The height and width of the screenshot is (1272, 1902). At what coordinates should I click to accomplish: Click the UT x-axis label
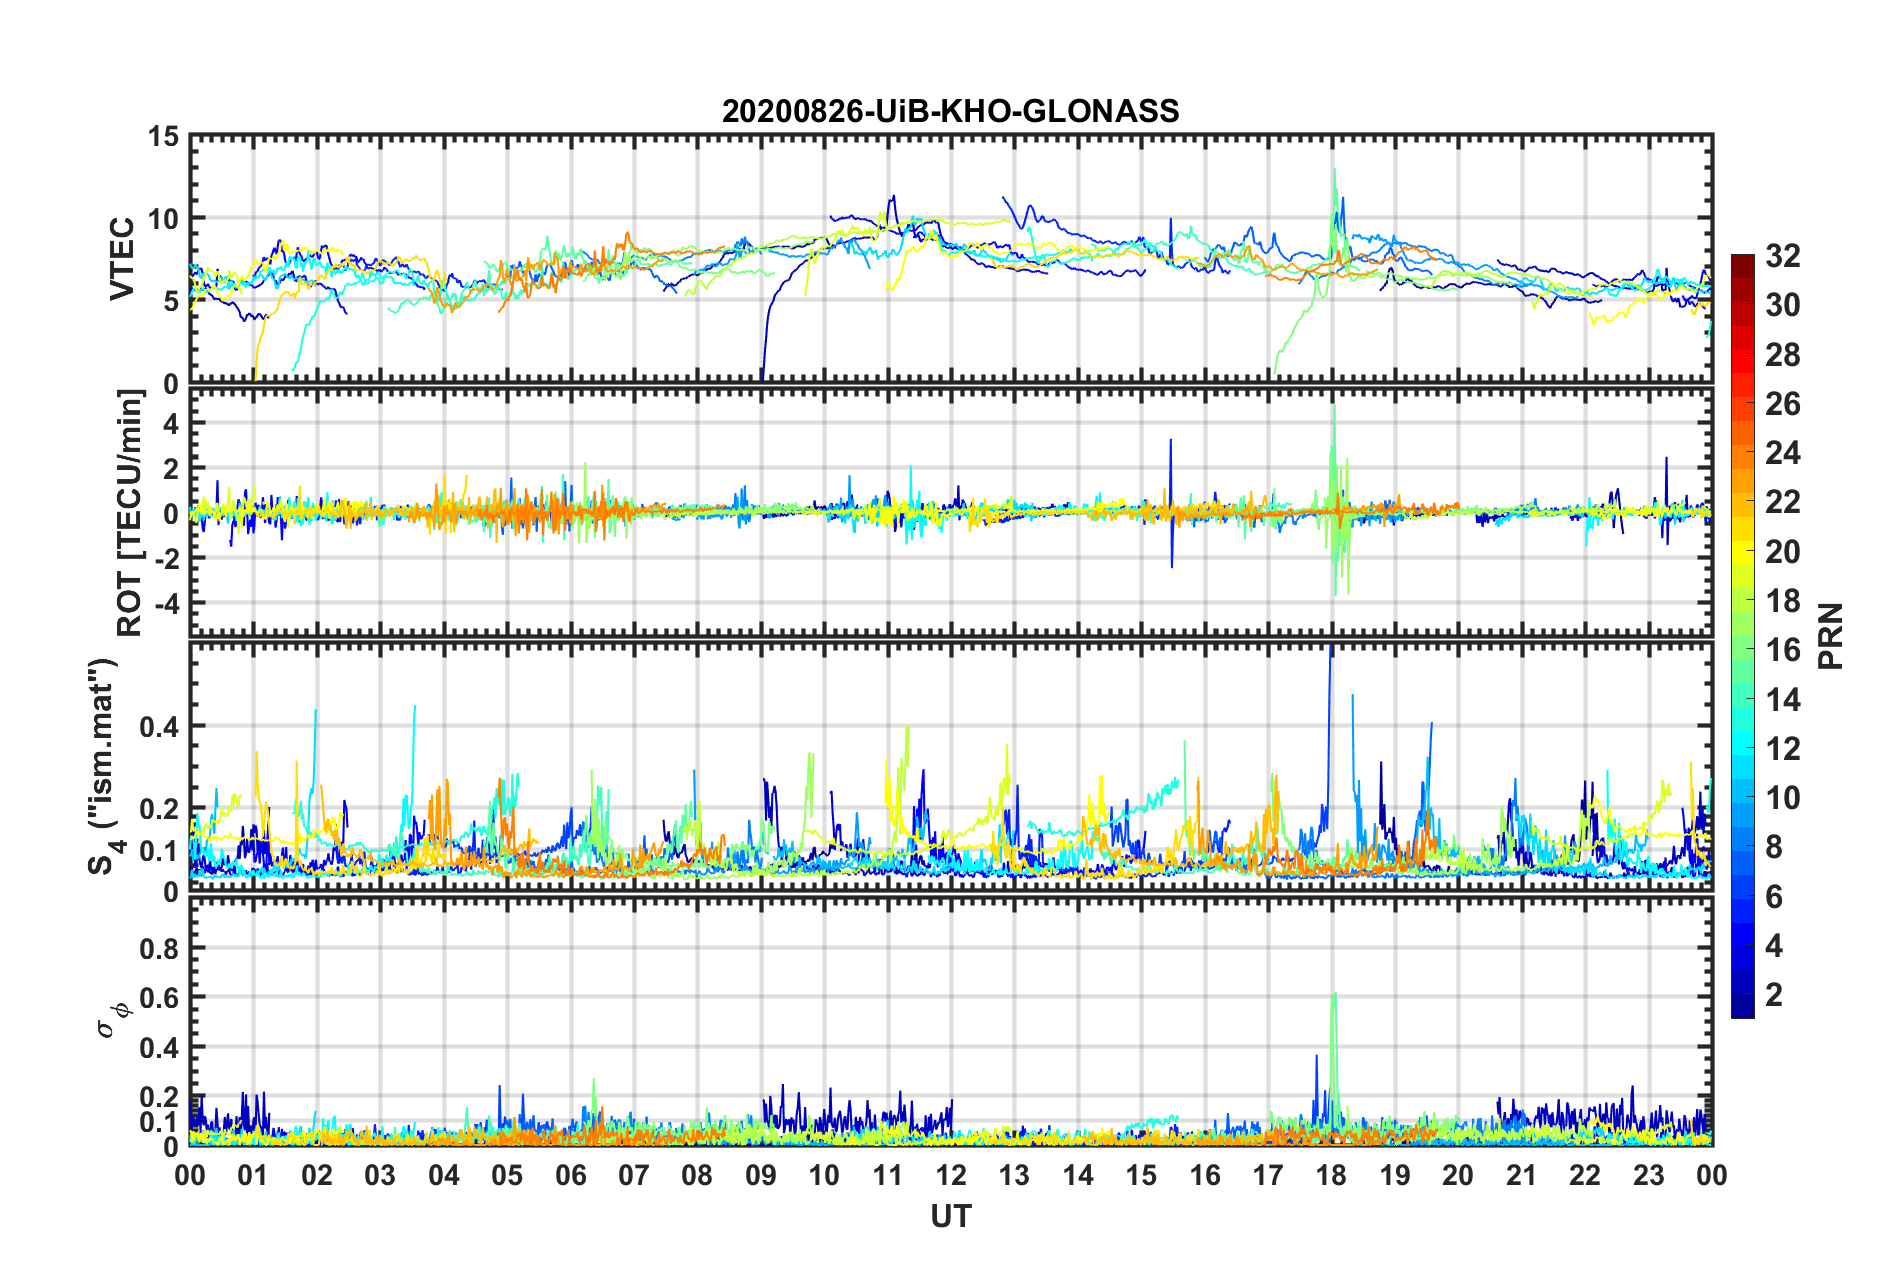point(950,1216)
